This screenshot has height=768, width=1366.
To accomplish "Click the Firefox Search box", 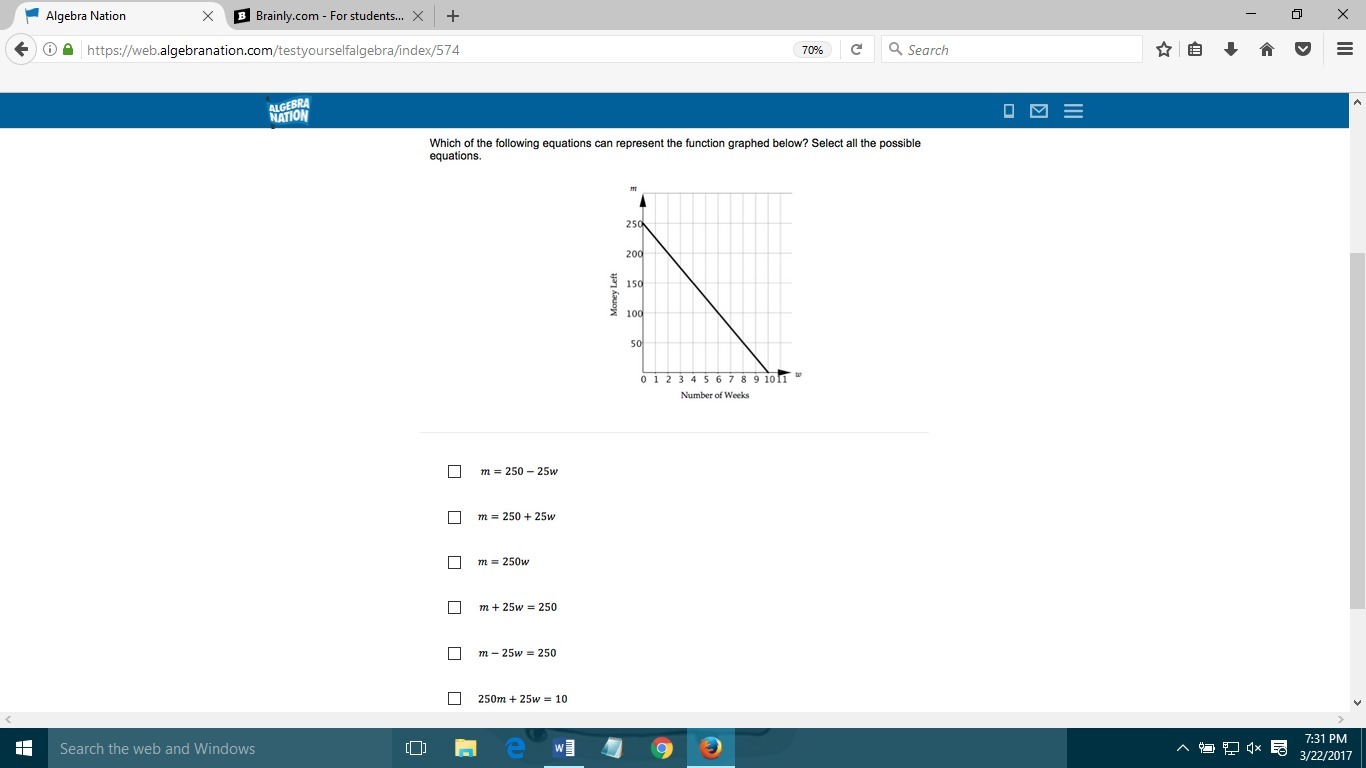I will point(1012,49).
